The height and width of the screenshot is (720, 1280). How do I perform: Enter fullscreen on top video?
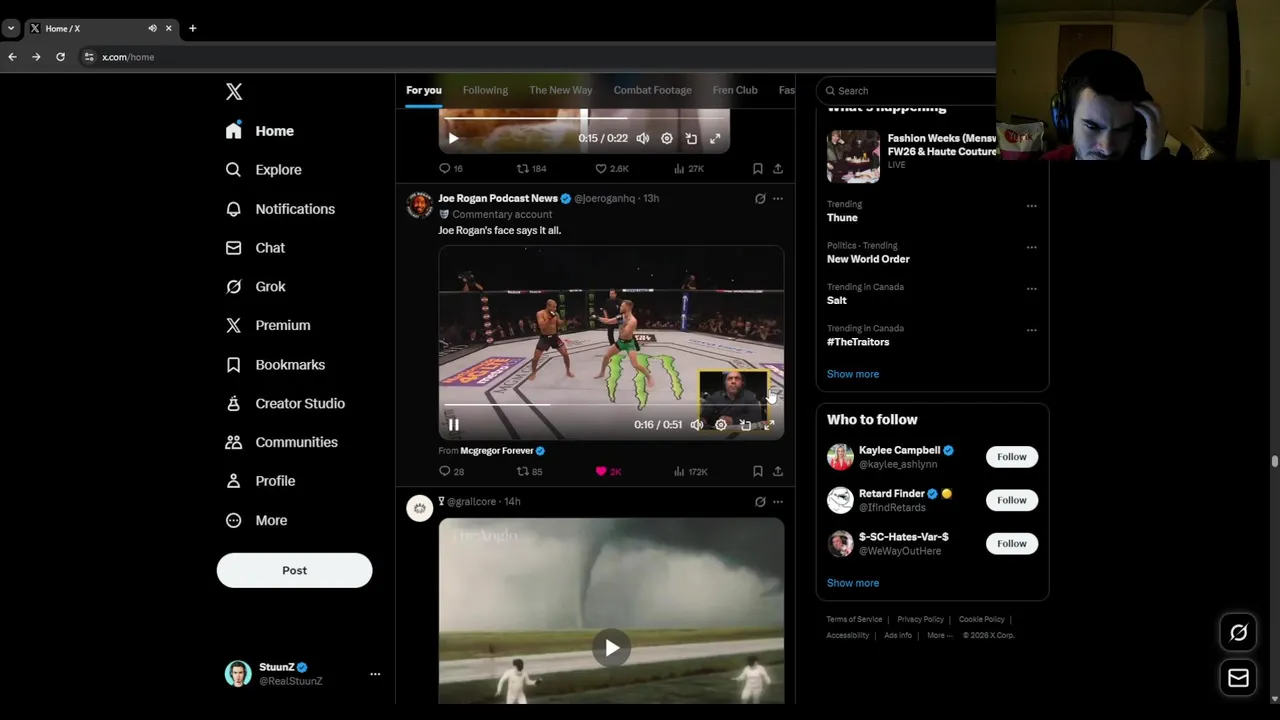715,139
